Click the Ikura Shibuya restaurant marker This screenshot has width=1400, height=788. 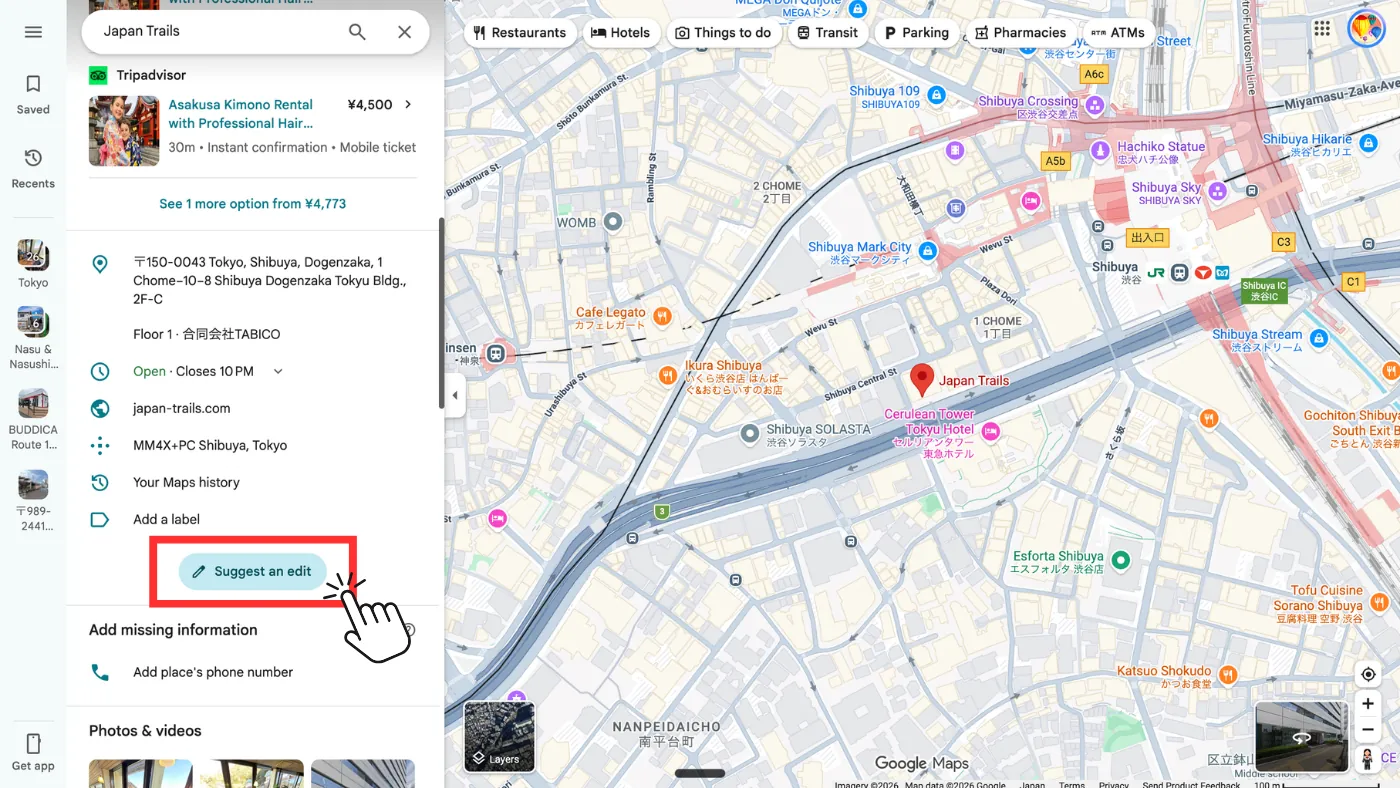coord(668,375)
